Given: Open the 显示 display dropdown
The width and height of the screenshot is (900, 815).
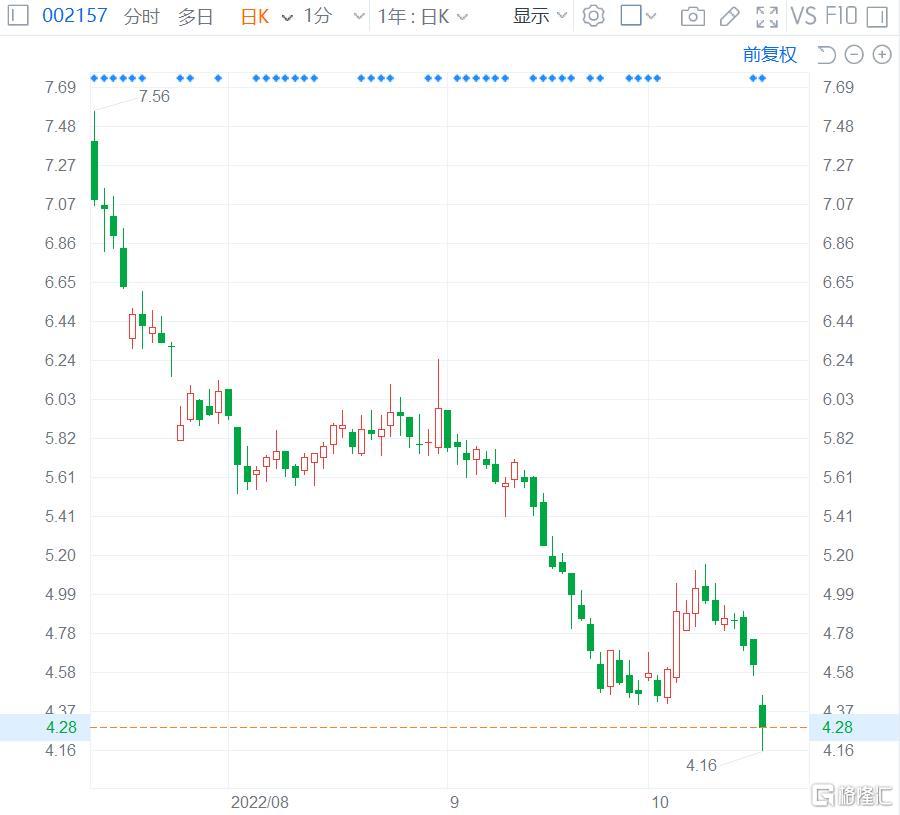Looking at the screenshot, I should point(540,16).
